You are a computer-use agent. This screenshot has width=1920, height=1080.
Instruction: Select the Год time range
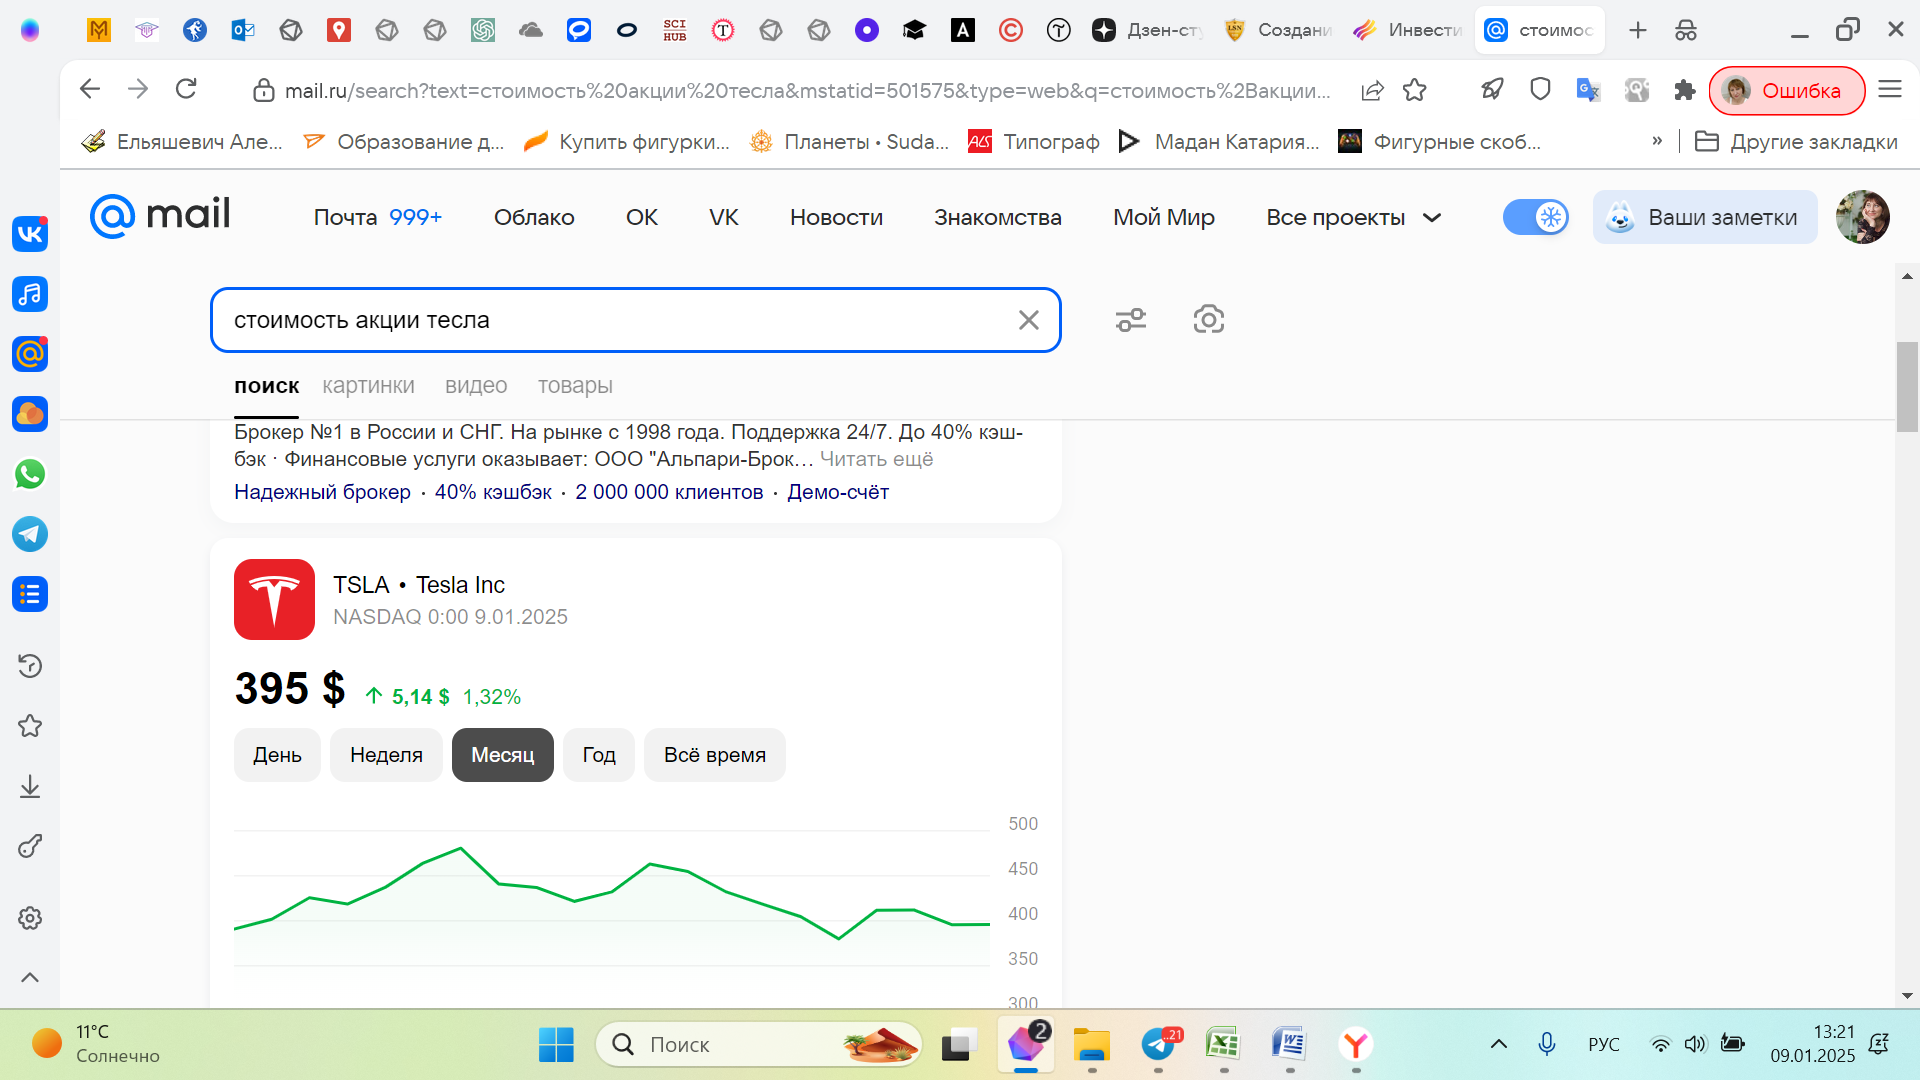pyautogui.click(x=598, y=755)
